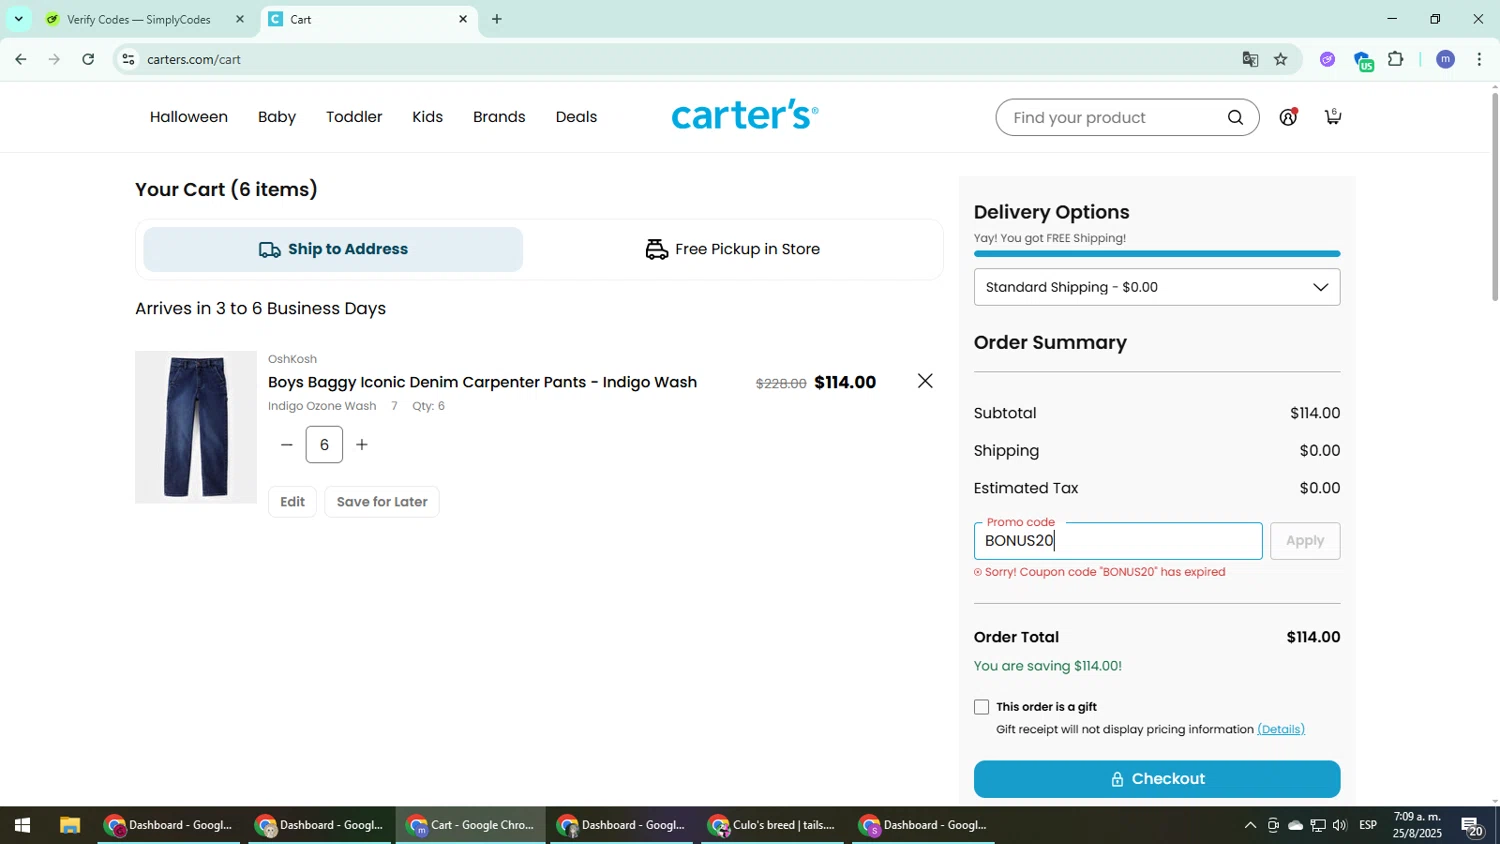The height and width of the screenshot is (844, 1500).
Task: Increase quantity with plus button
Action: (x=362, y=445)
